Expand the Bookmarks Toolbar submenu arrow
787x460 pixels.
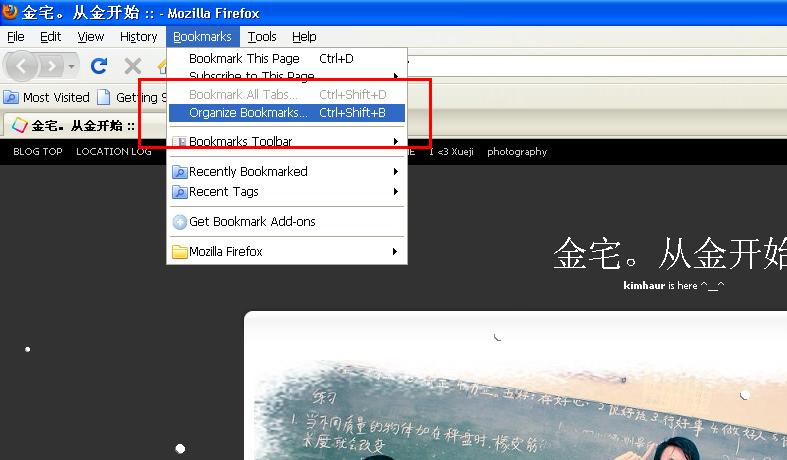(396, 142)
